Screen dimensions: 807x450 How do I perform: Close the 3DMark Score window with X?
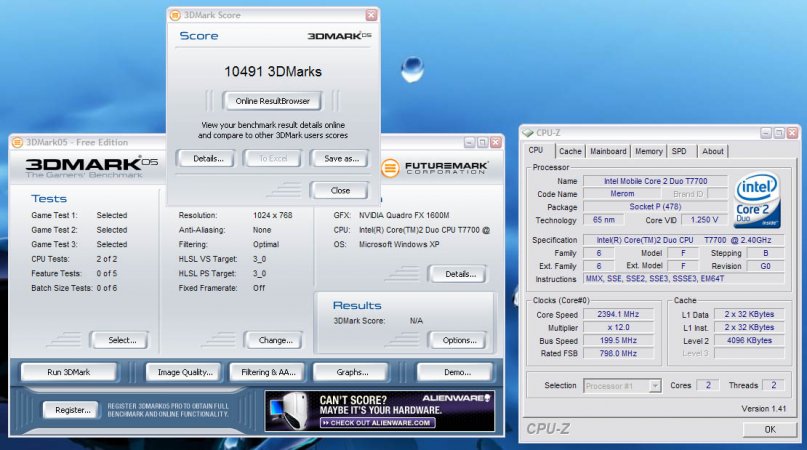pyautogui.click(x=371, y=15)
